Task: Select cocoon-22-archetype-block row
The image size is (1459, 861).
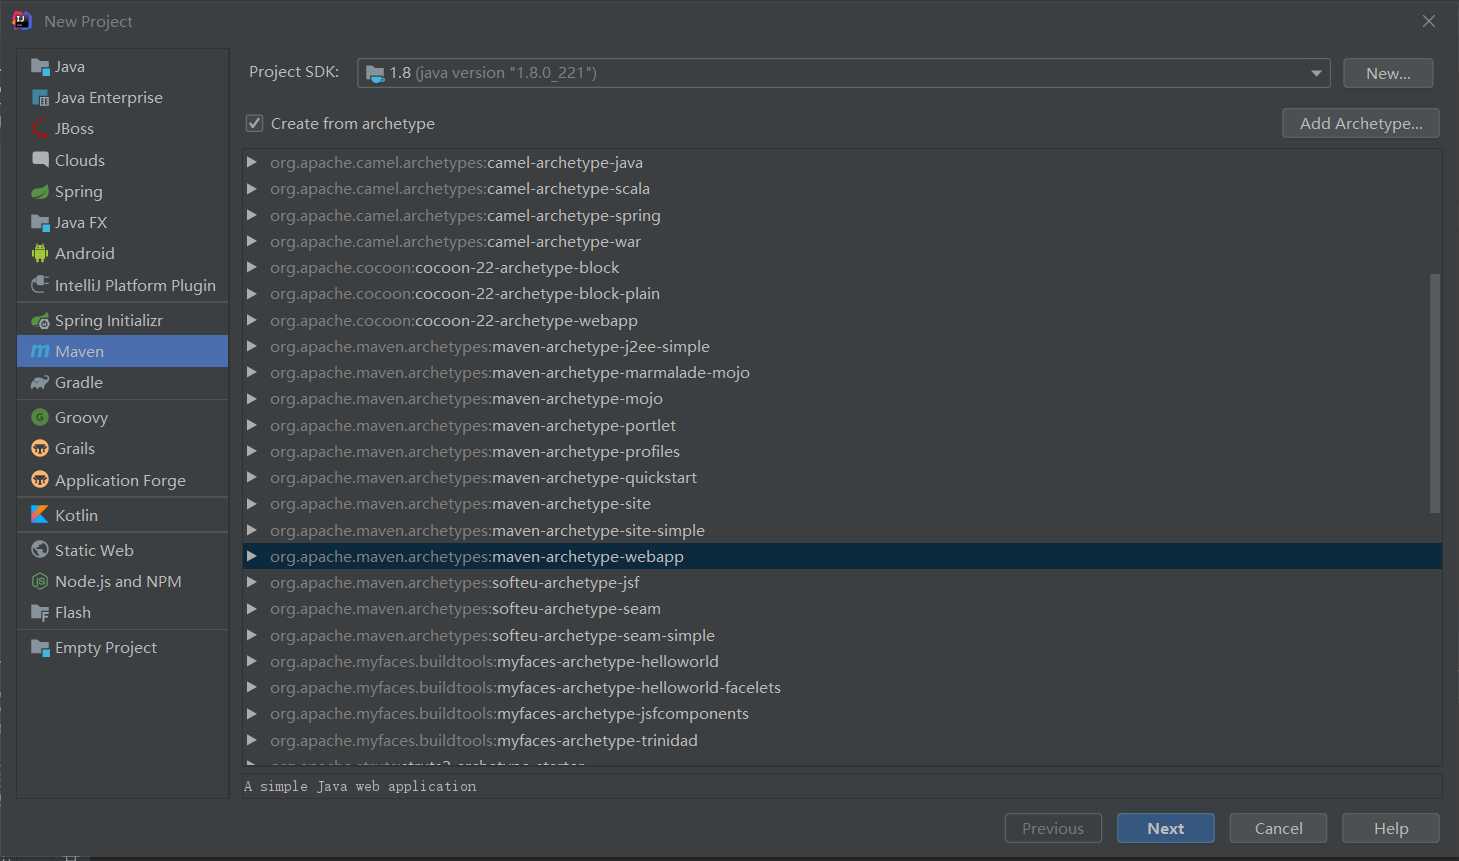Action: pyautogui.click(x=842, y=267)
